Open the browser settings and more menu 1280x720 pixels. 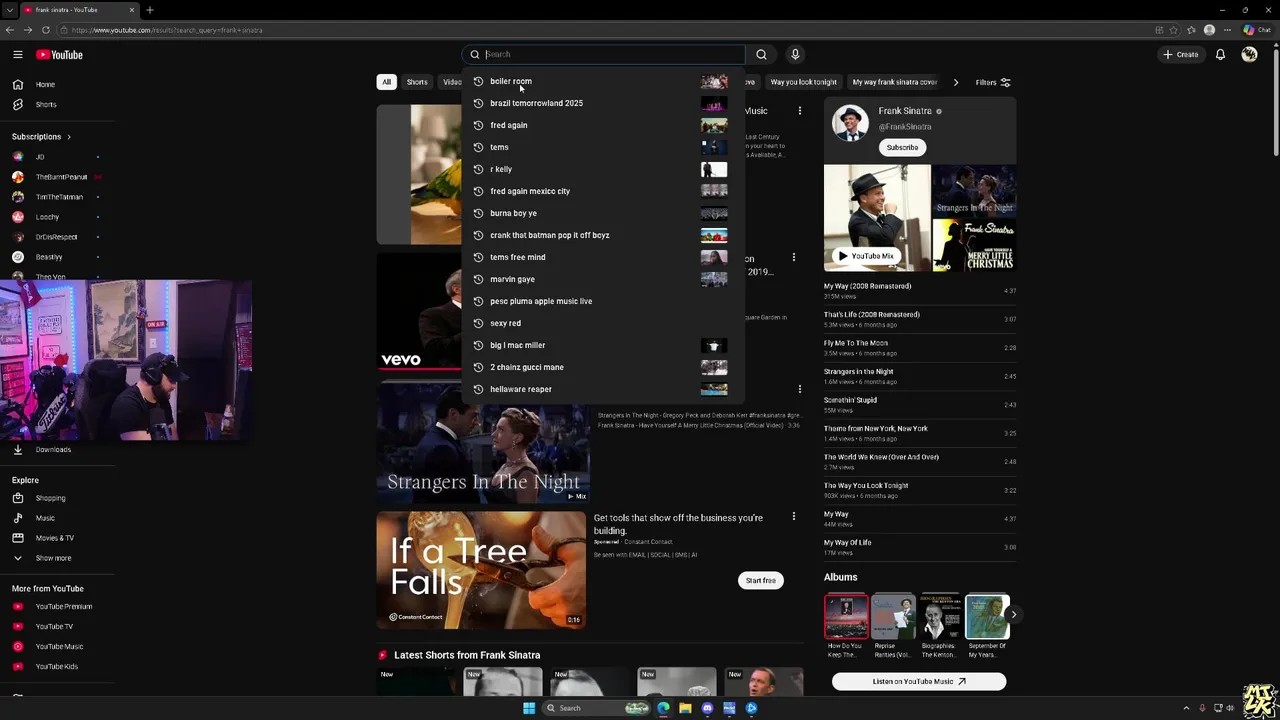click(x=1226, y=30)
